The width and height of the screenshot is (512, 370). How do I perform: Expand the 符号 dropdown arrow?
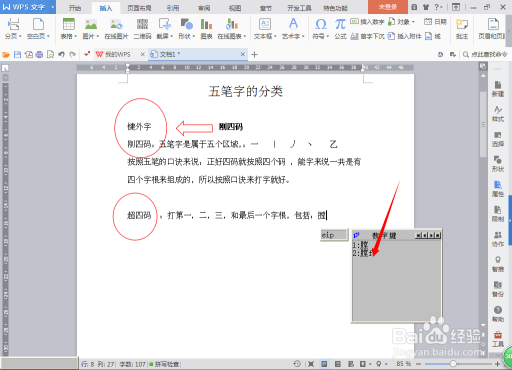click(x=327, y=36)
